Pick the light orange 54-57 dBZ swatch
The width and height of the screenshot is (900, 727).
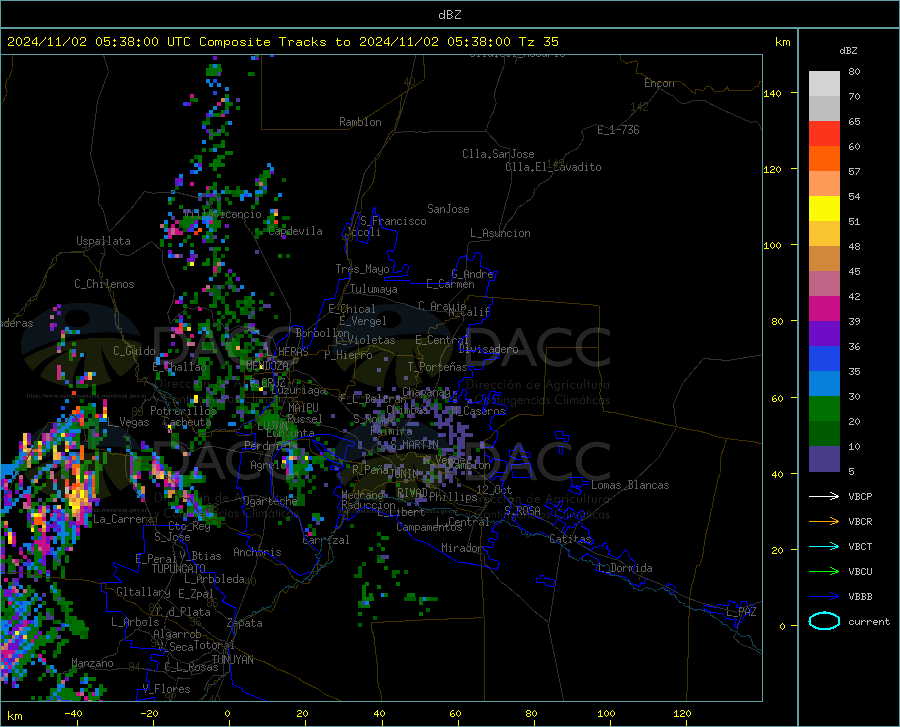[824, 184]
